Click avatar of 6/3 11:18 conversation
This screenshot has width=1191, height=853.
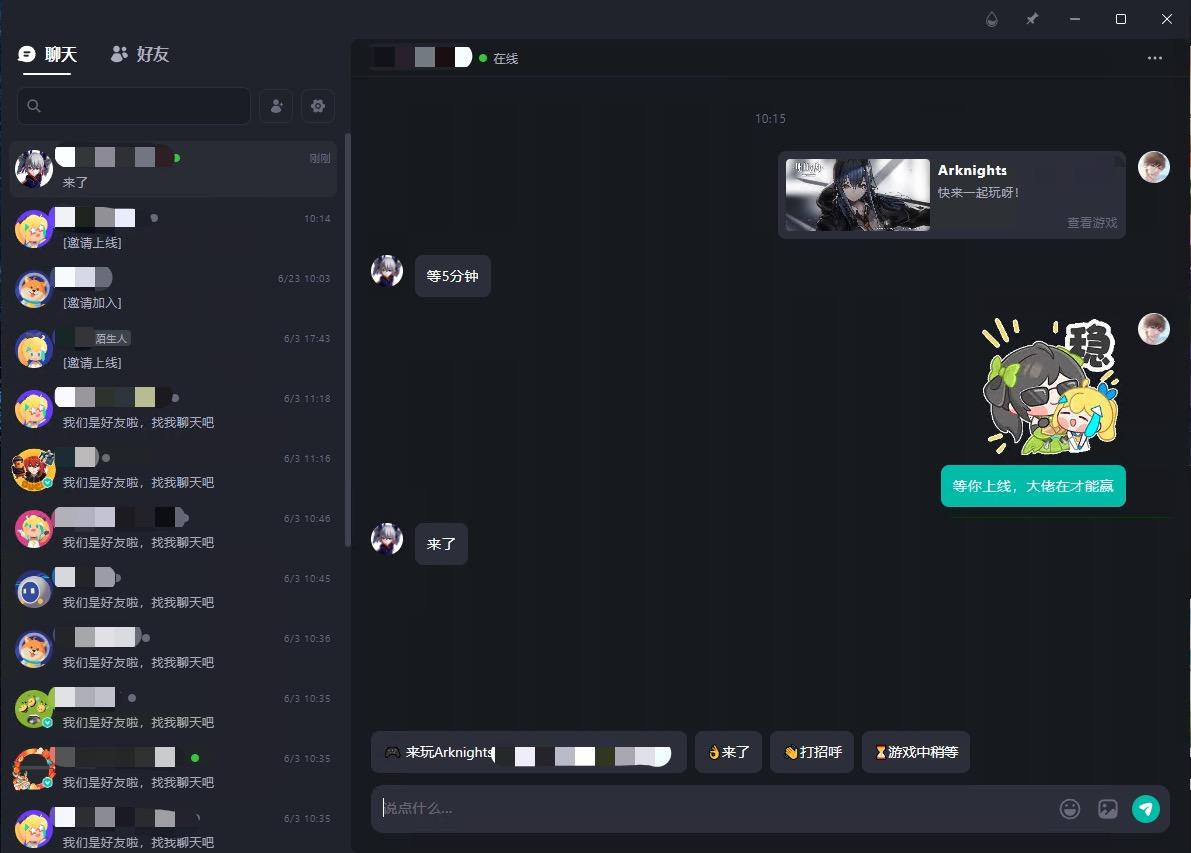(33, 409)
